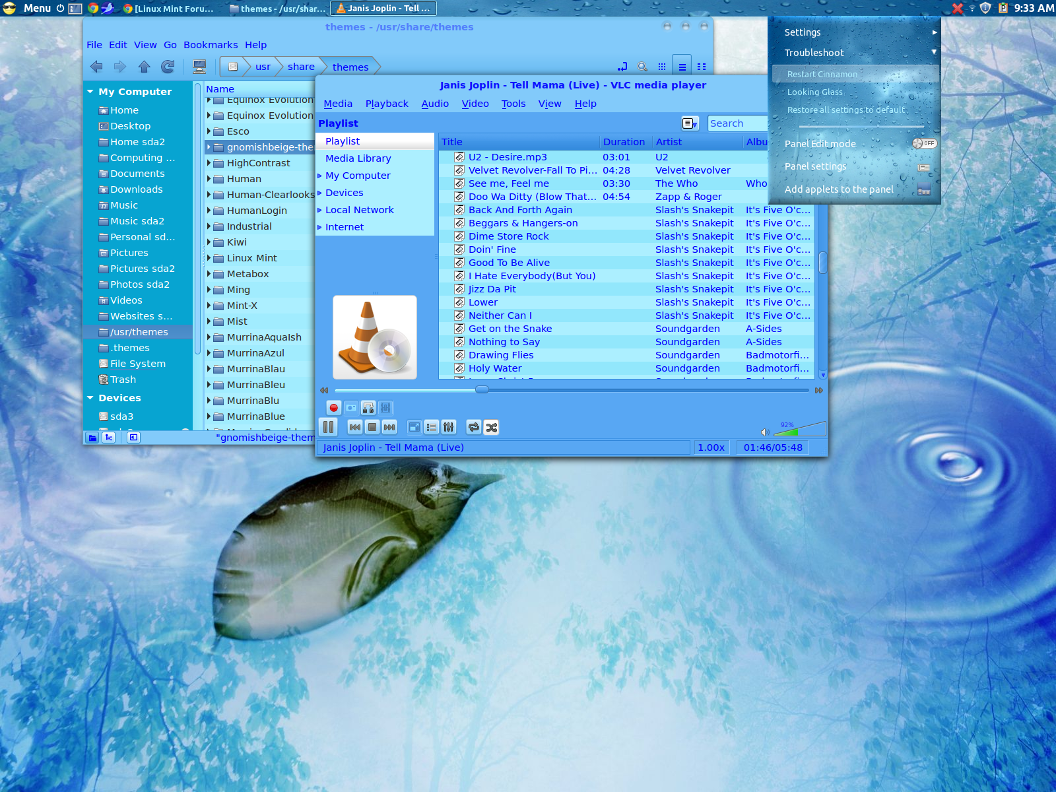Image resolution: width=1056 pixels, height=792 pixels.
Task: Click the 'share' breadcrumb button
Action: (300, 67)
